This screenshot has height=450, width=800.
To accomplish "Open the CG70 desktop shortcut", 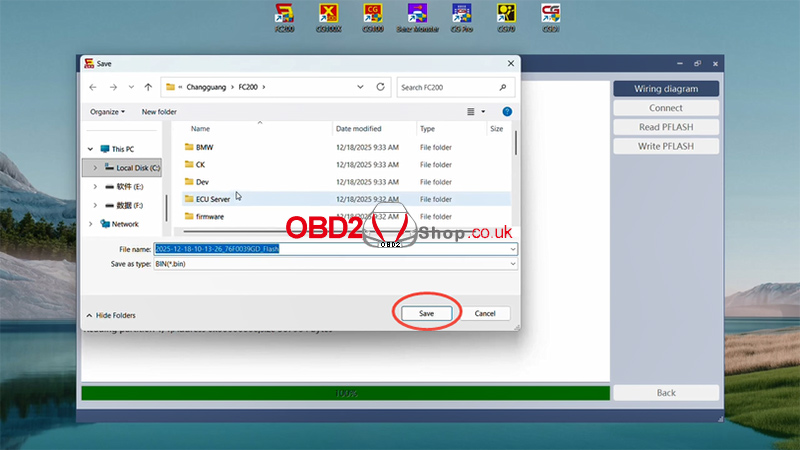I will click(x=506, y=15).
